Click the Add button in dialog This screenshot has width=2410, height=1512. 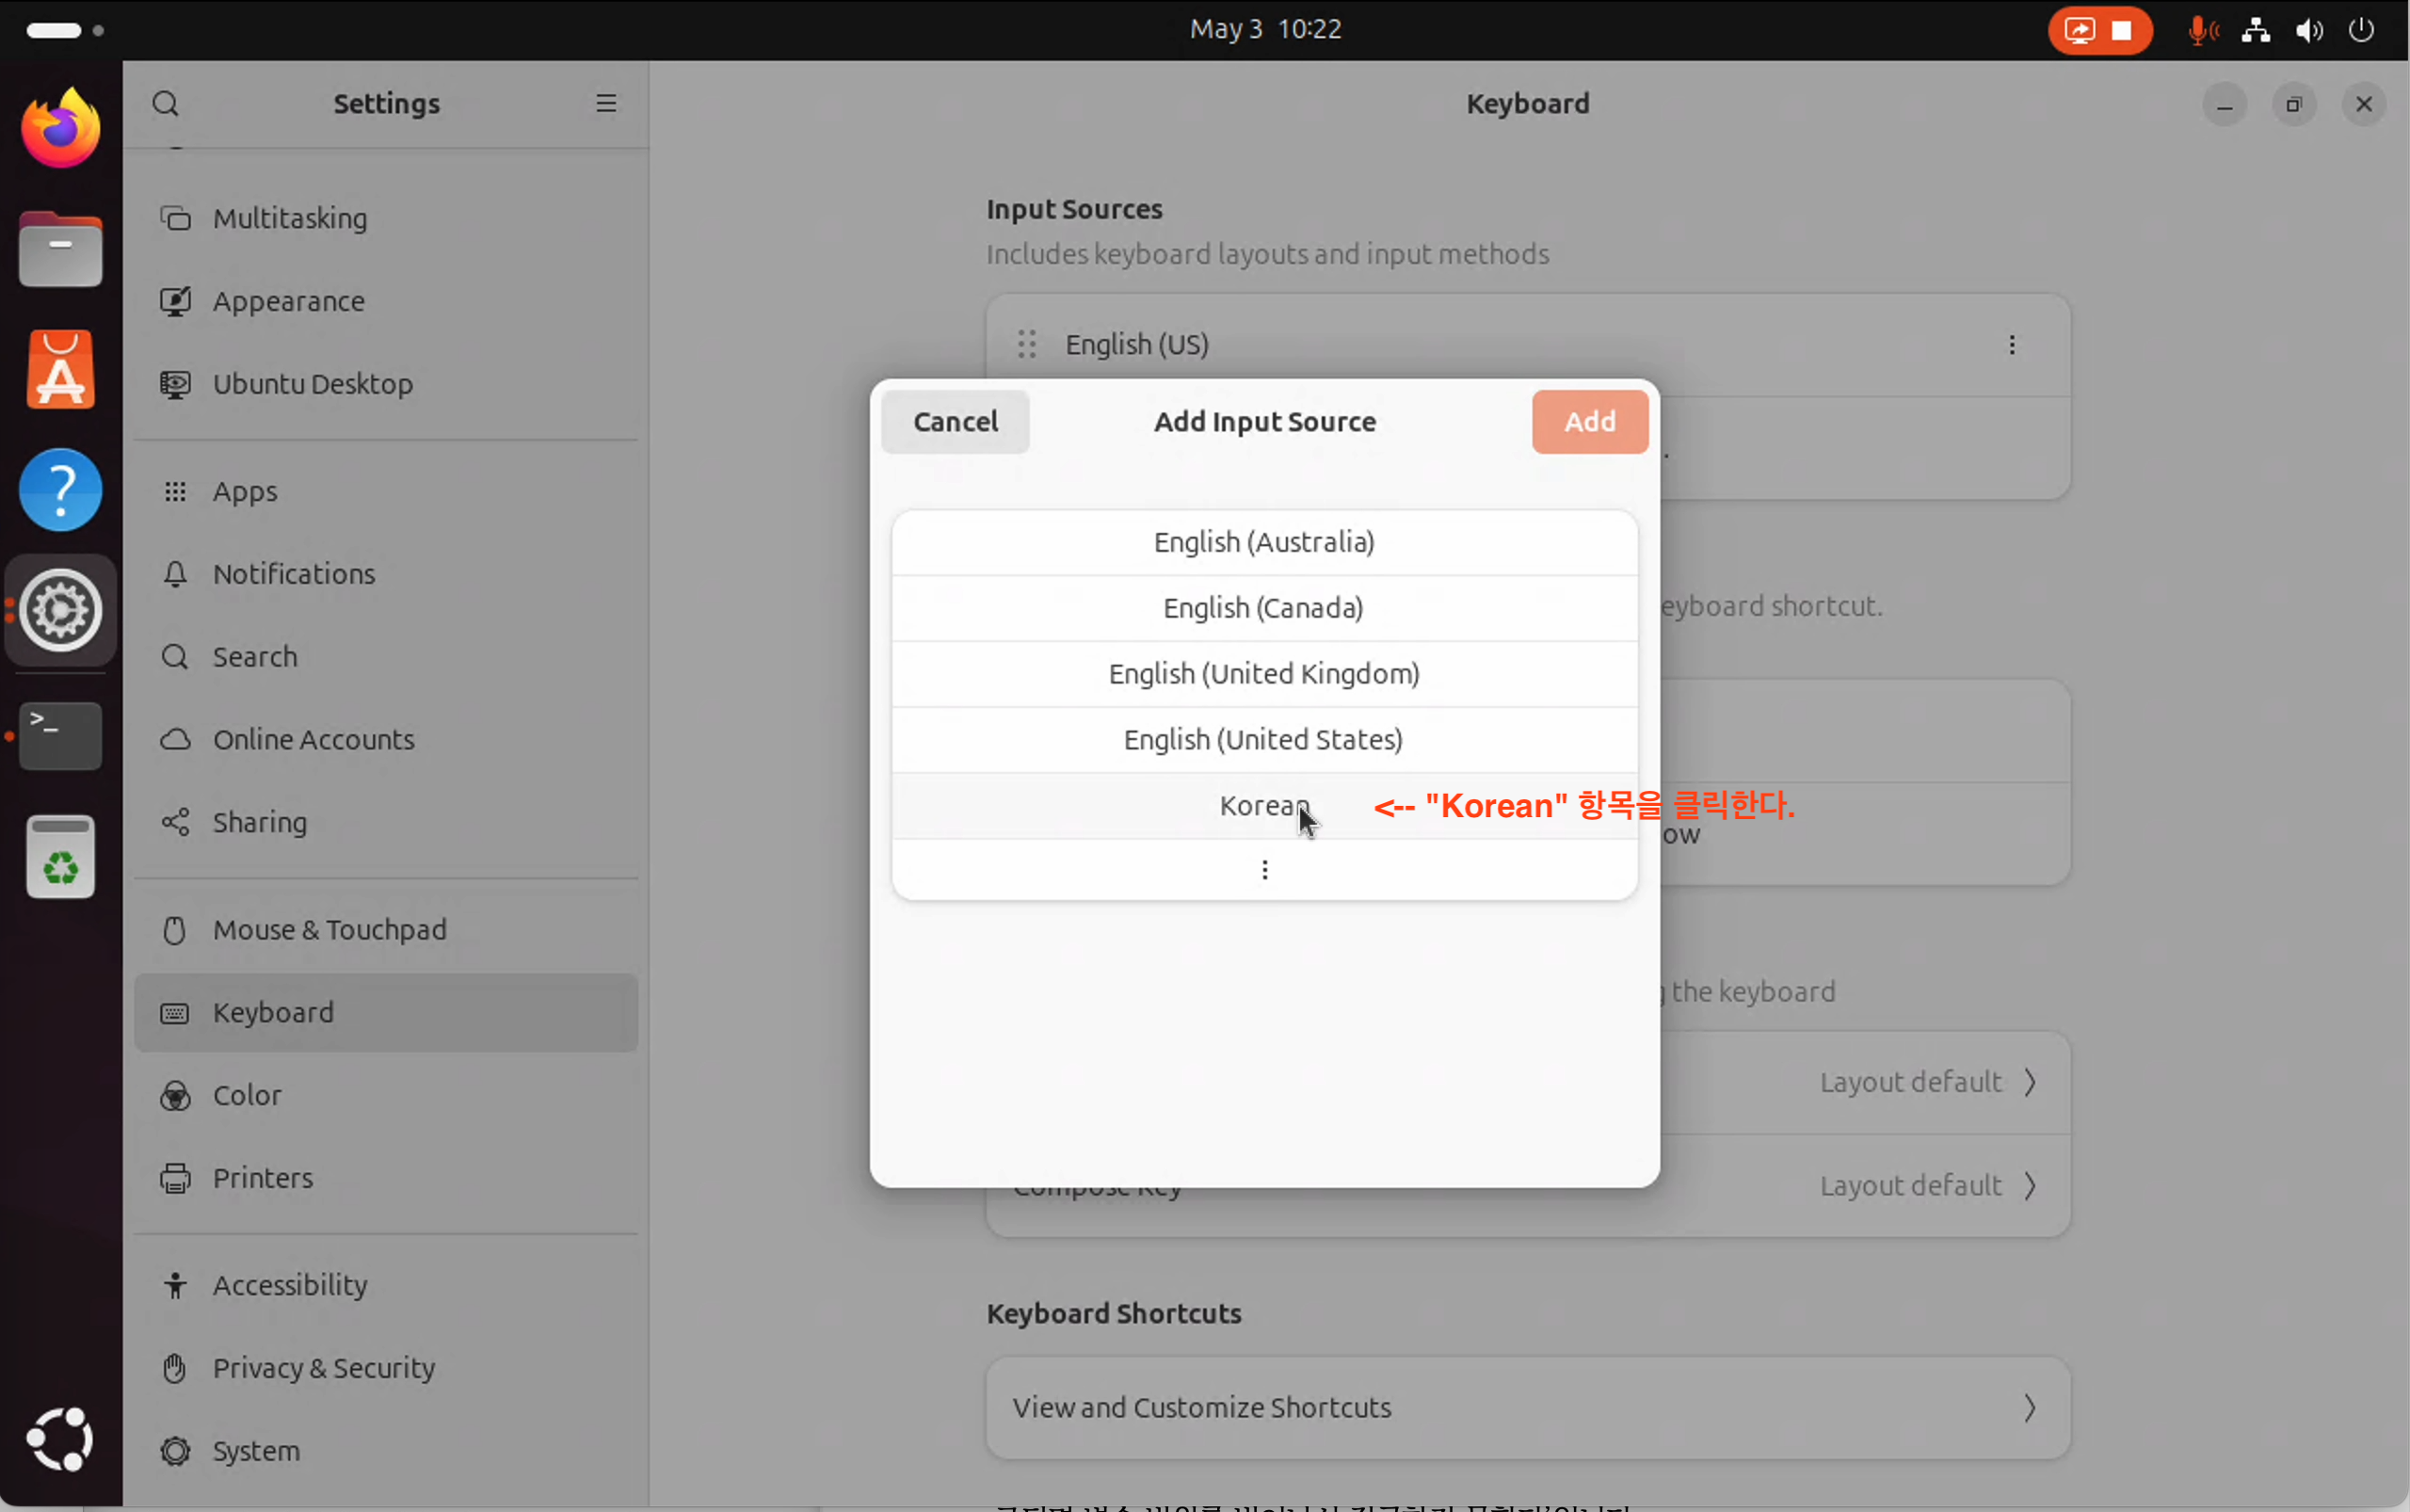[x=1589, y=422]
